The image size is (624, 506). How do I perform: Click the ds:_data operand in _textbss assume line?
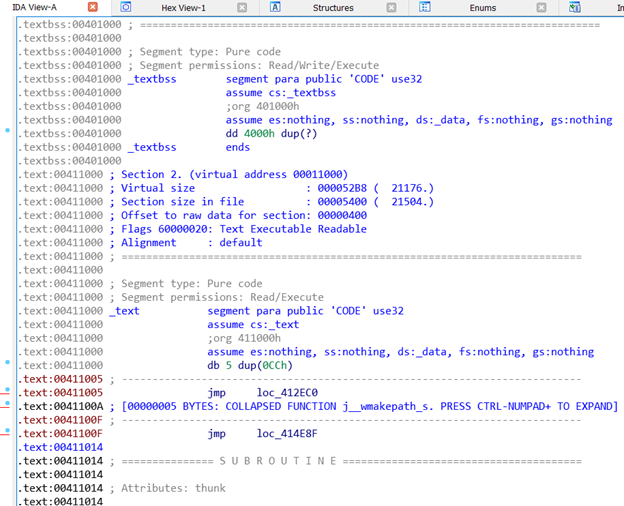pyautogui.click(x=443, y=120)
